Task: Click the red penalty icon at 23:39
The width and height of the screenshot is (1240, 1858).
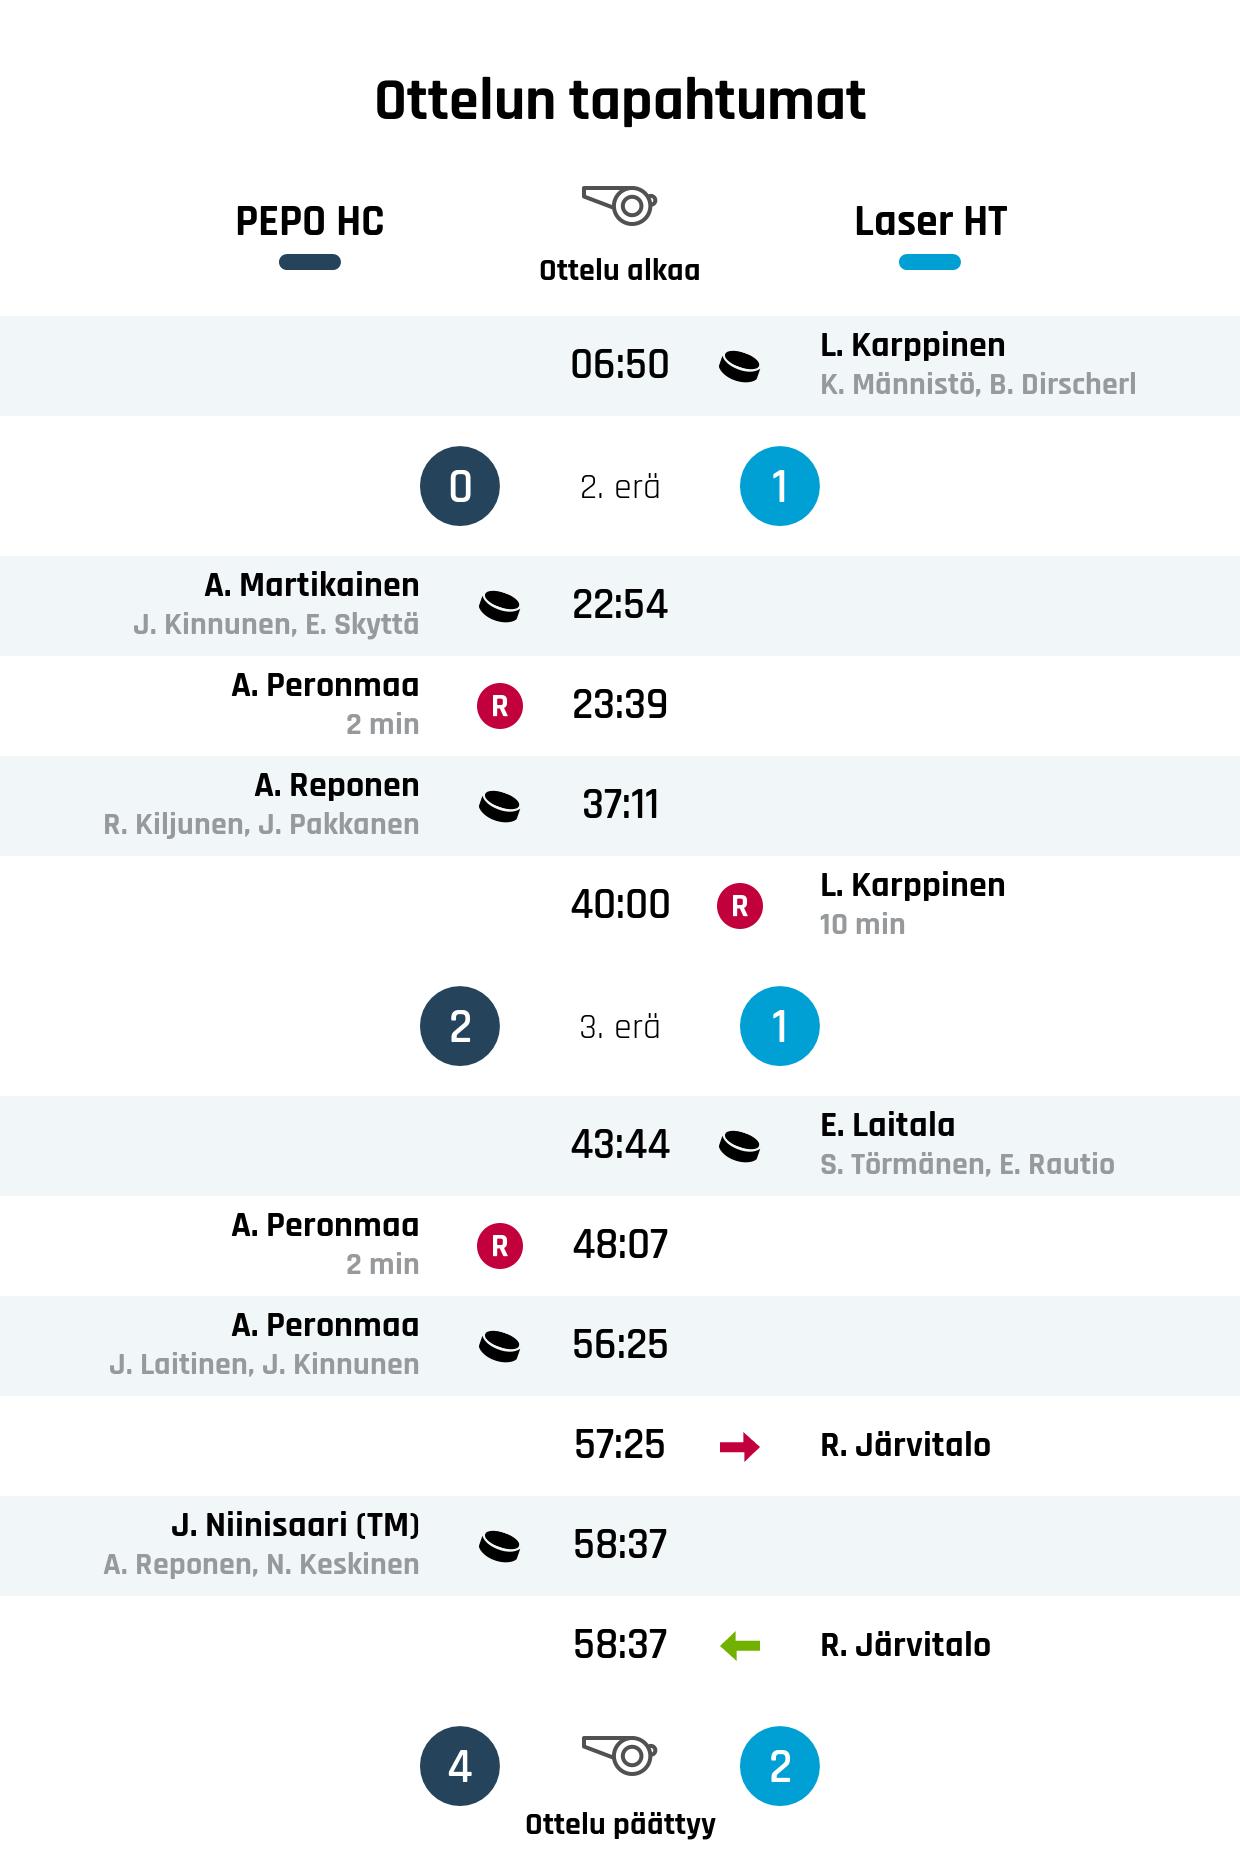Action: (499, 706)
